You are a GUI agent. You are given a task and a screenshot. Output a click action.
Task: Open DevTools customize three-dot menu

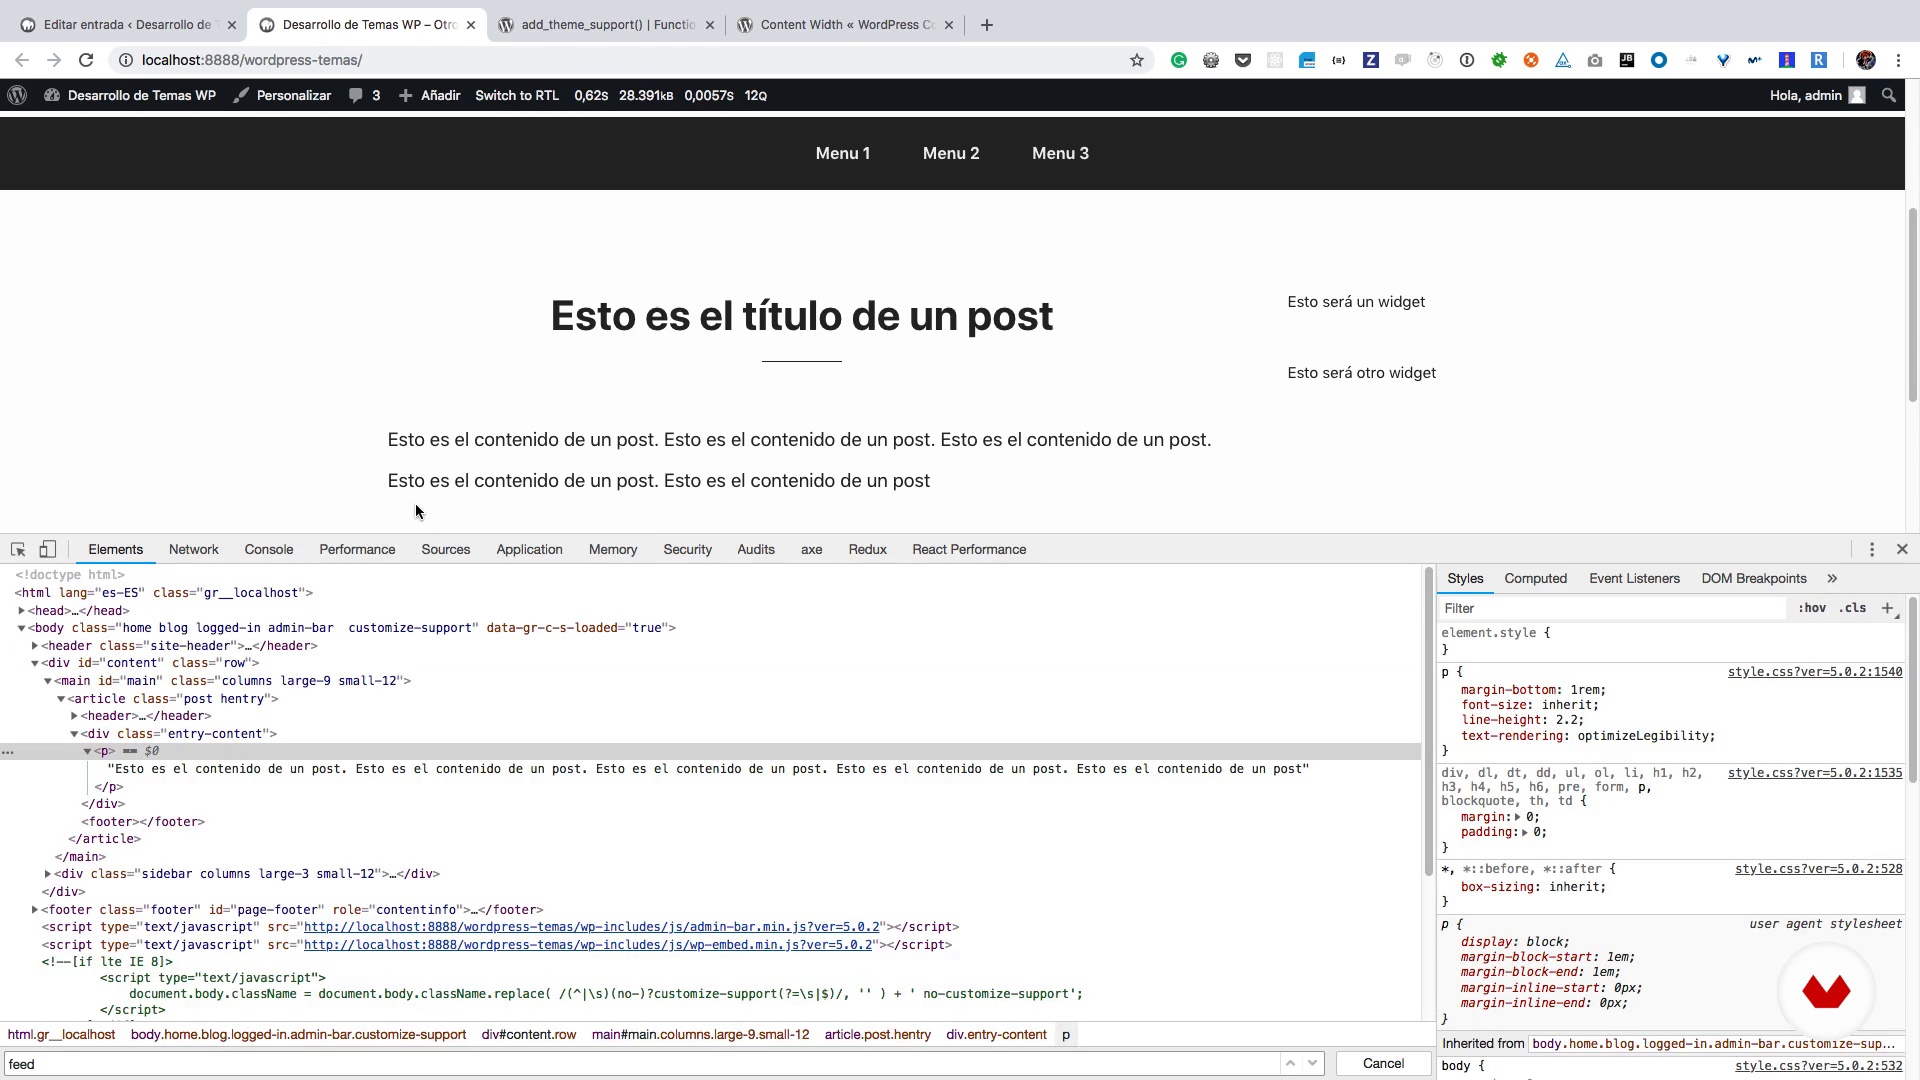click(1872, 549)
